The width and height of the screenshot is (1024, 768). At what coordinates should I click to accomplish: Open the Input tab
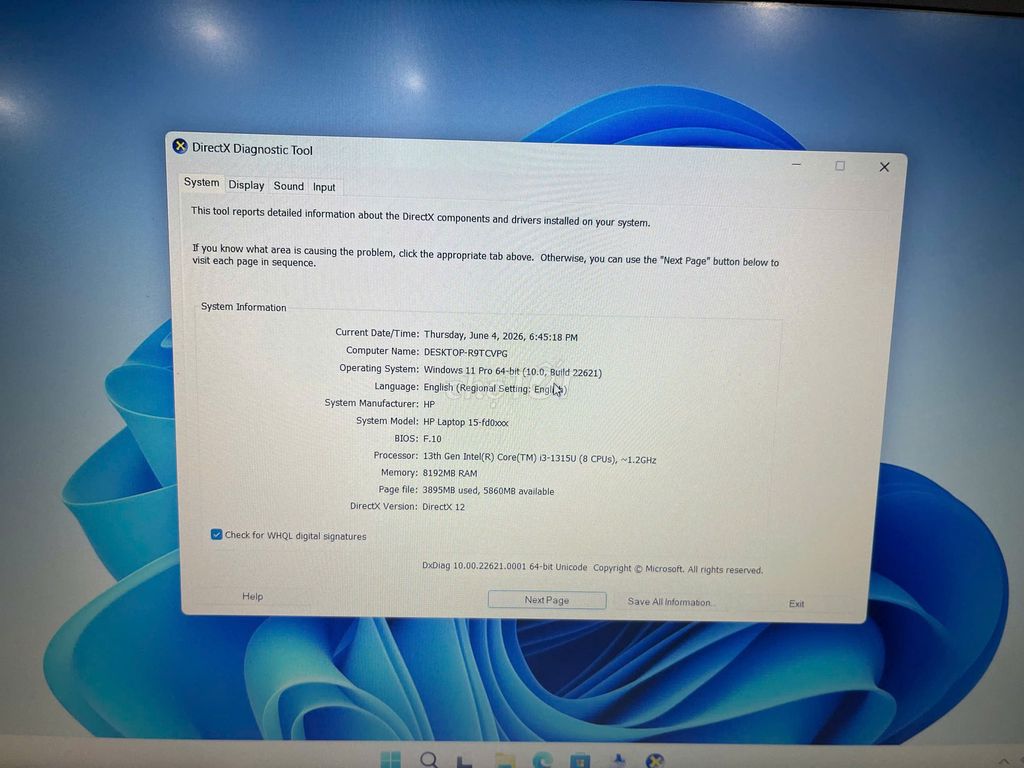tap(324, 187)
